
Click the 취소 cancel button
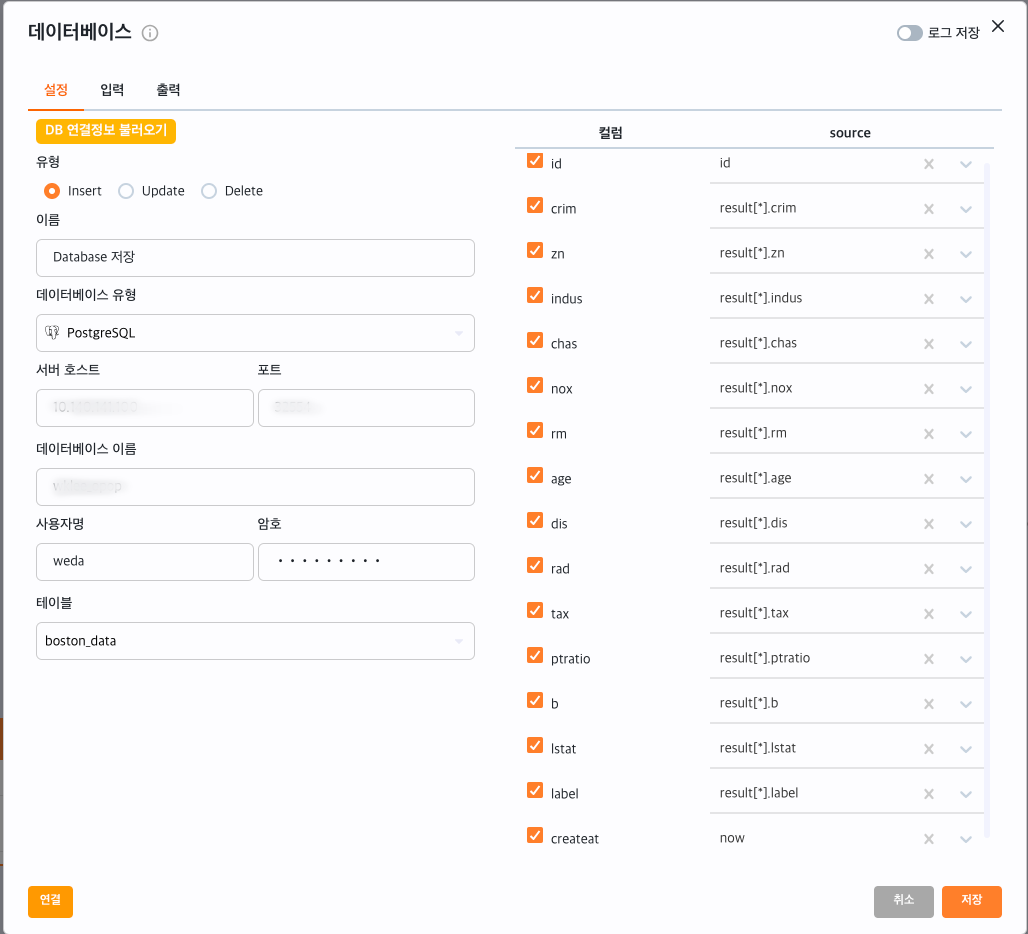903,901
